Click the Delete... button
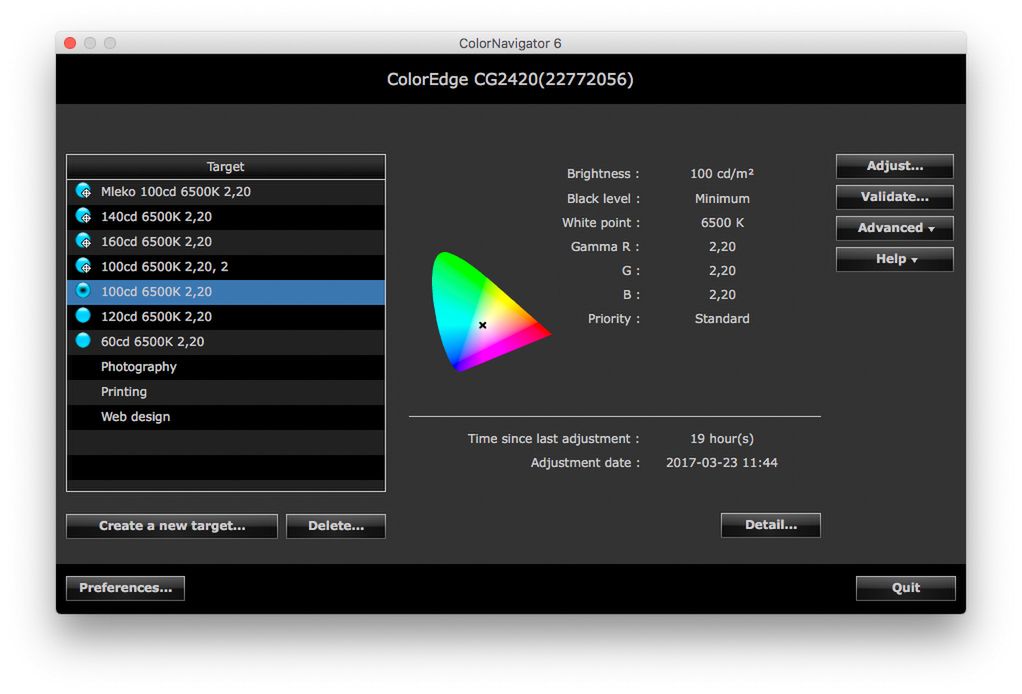This screenshot has height=694, width=1022. tap(336, 526)
